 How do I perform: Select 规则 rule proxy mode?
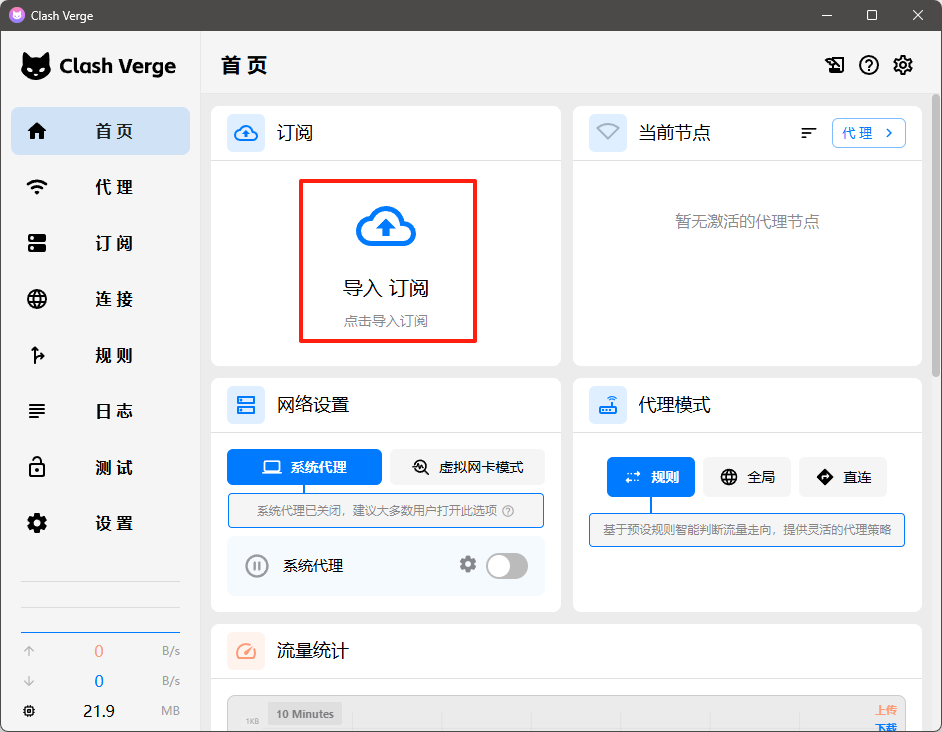pyautogui.click(x=650, y=477)
